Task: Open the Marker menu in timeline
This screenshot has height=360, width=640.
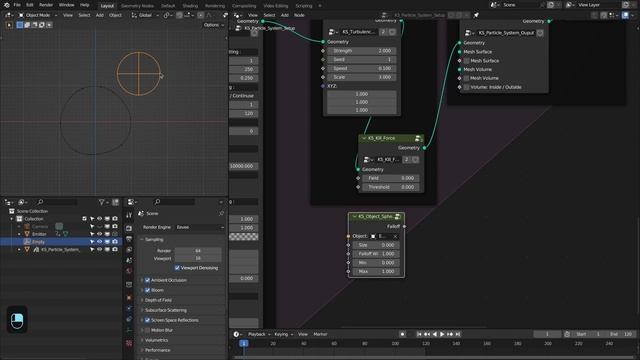Action: point(320,334)
